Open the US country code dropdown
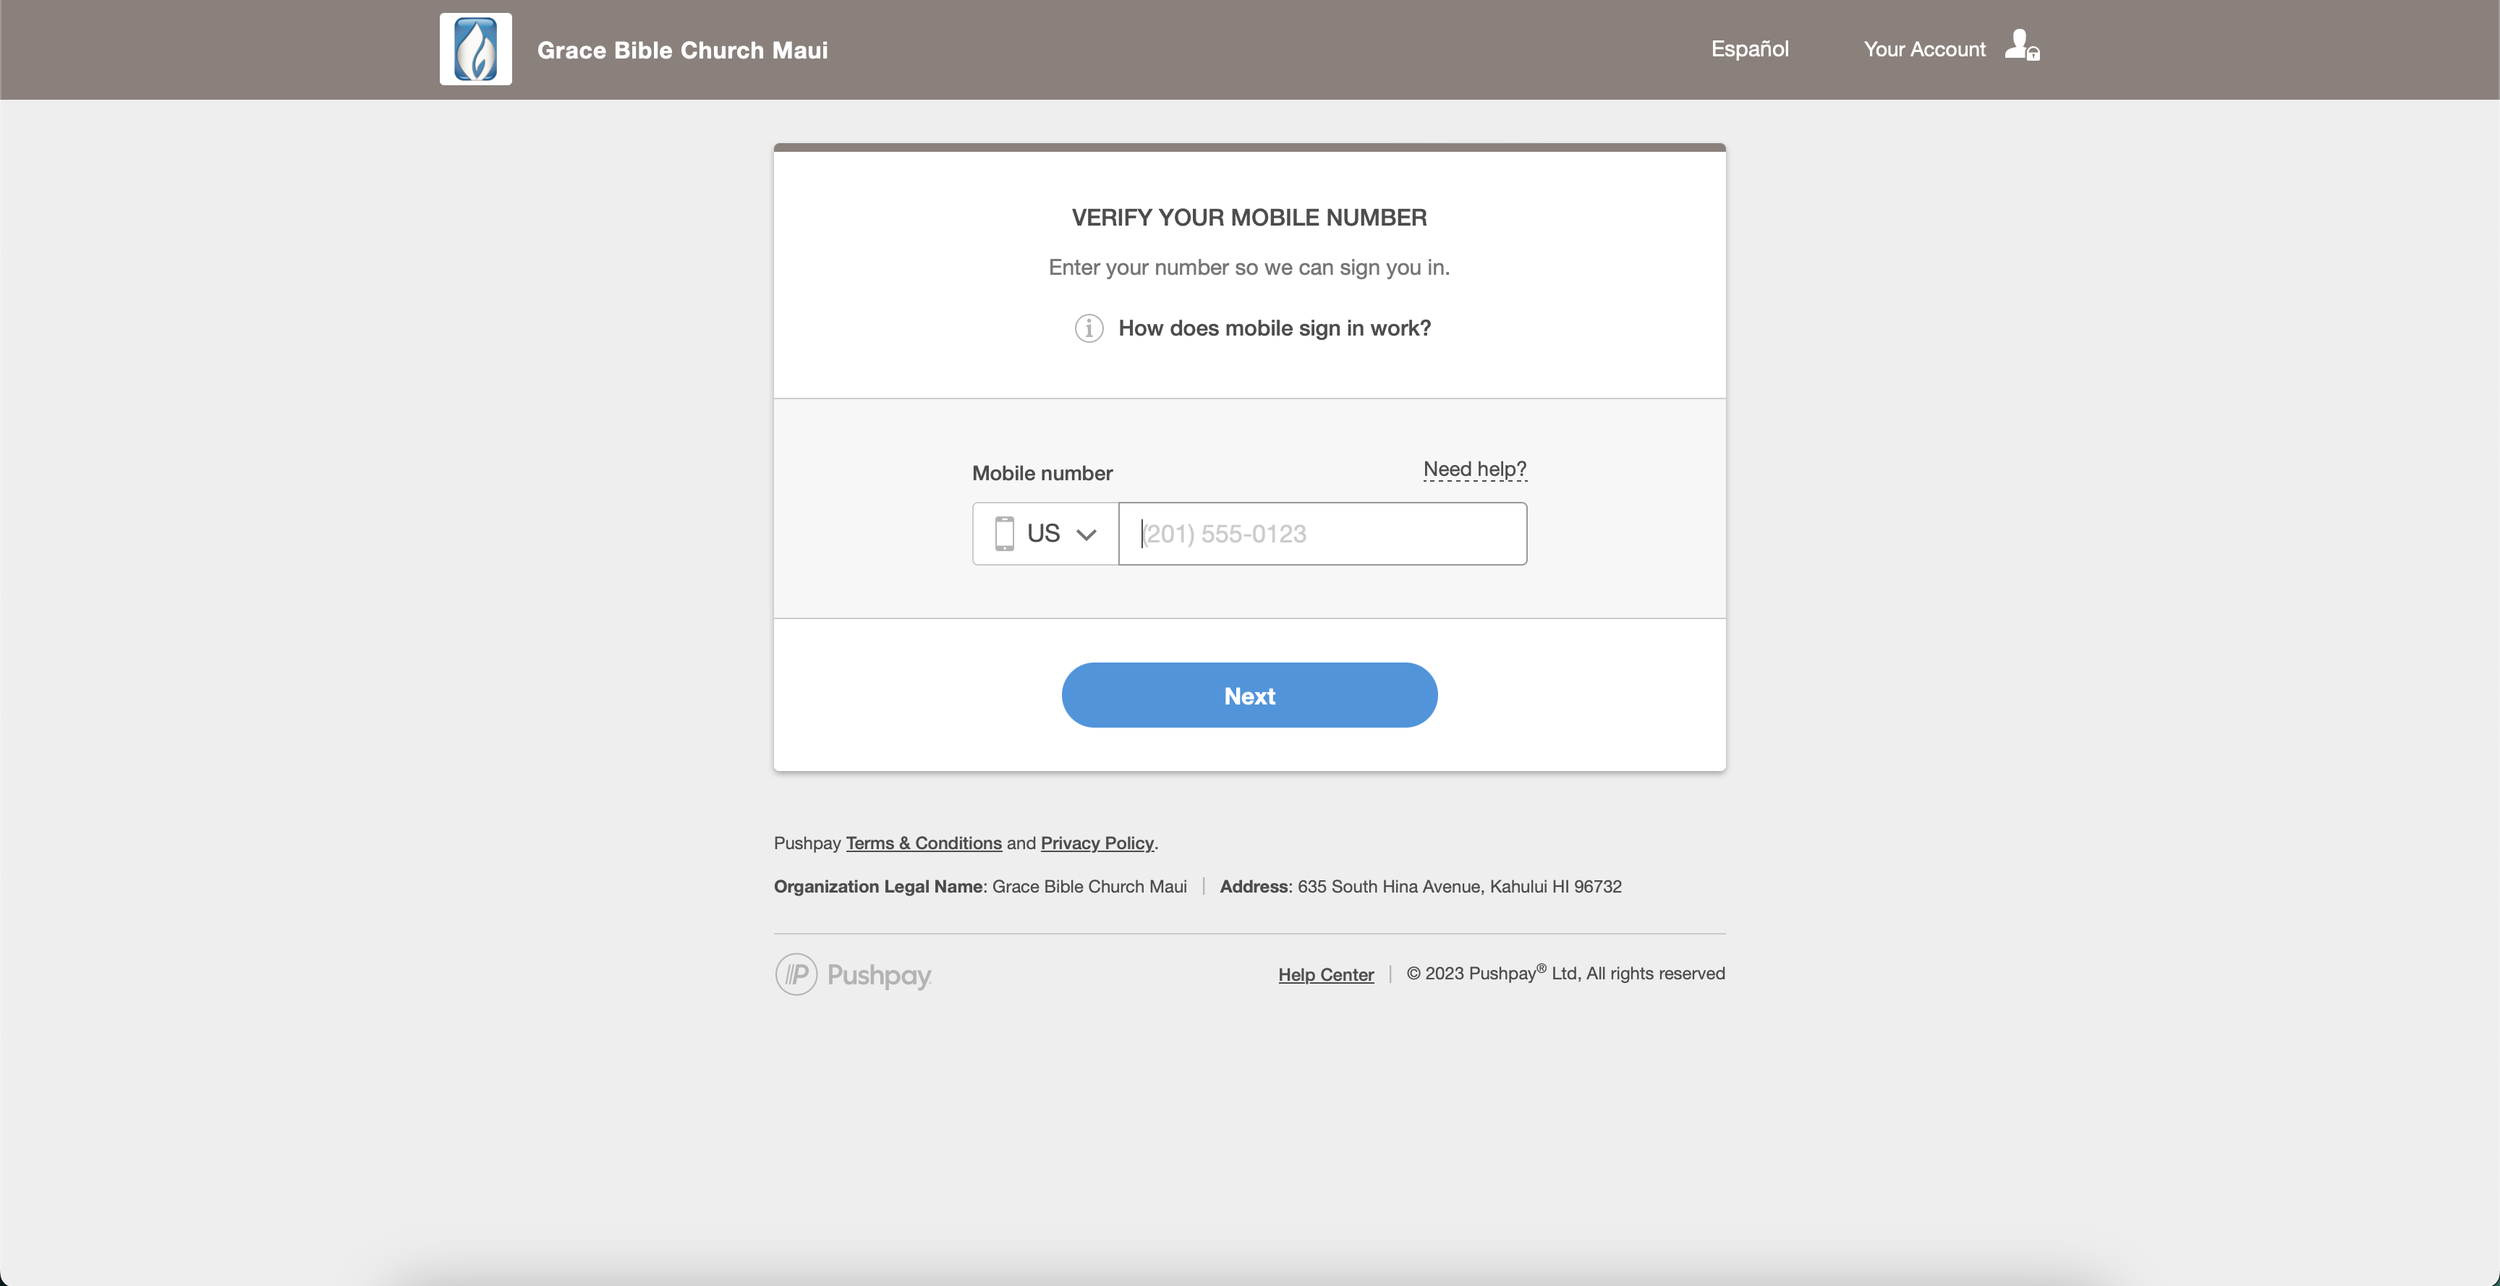The height and width of the screenshot is (1286, 2500). click(x=1045, y=534)
